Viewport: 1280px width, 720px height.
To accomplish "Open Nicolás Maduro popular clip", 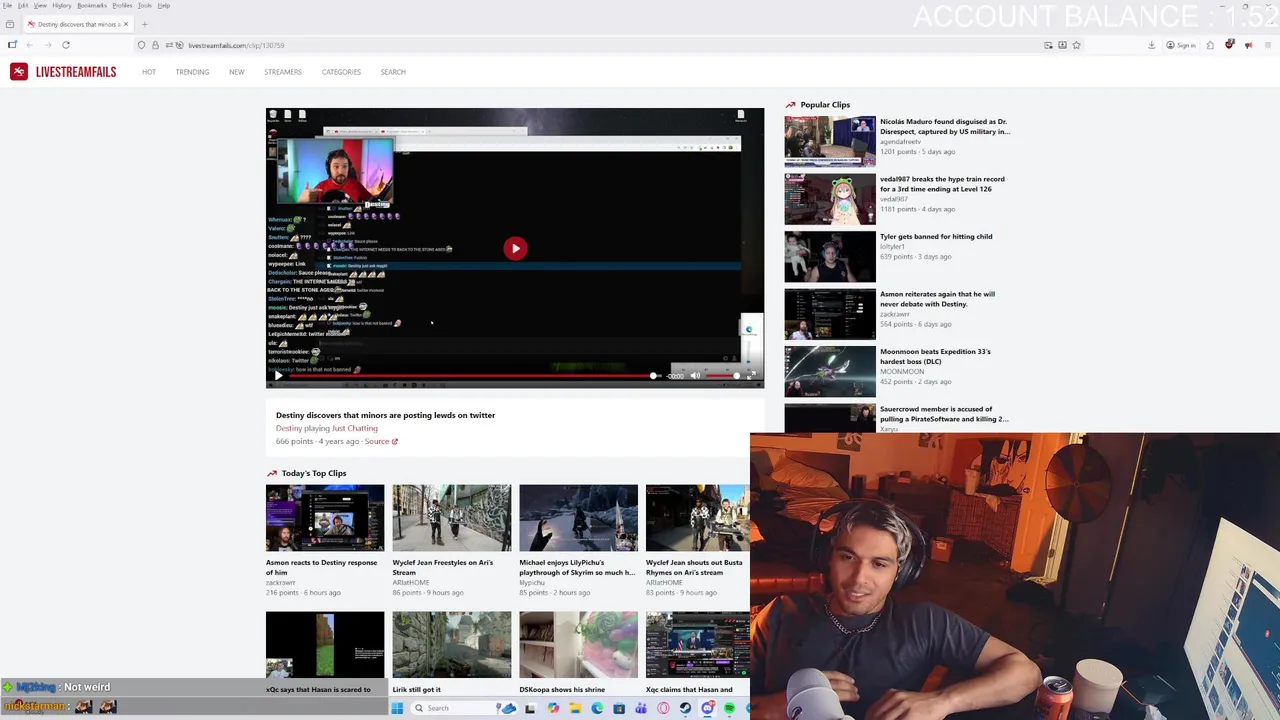I will 945,126.
